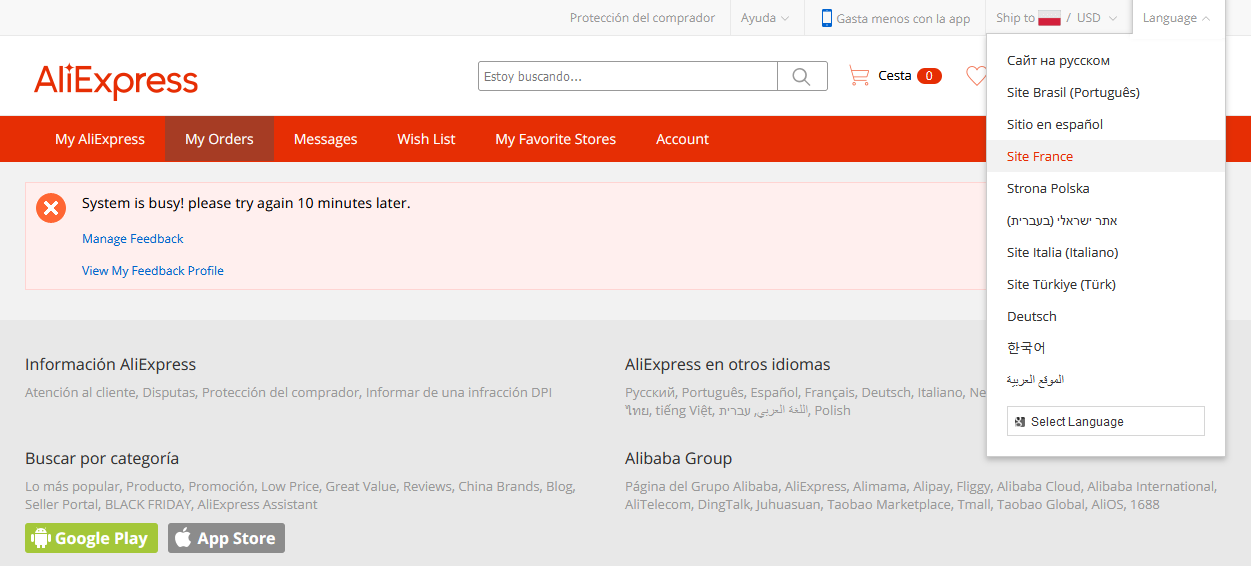Click the magnifier search button
Image resolution: width=1251 pixels, height=566 pixels.
(802, 76)
